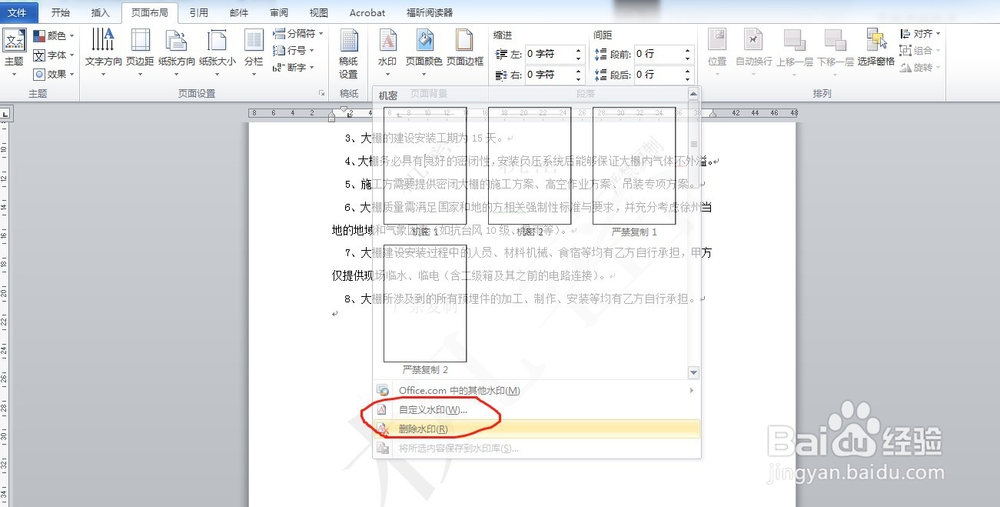Click the 纸张方向 orientation icon
1000x507 pixels.
point(176,40)
